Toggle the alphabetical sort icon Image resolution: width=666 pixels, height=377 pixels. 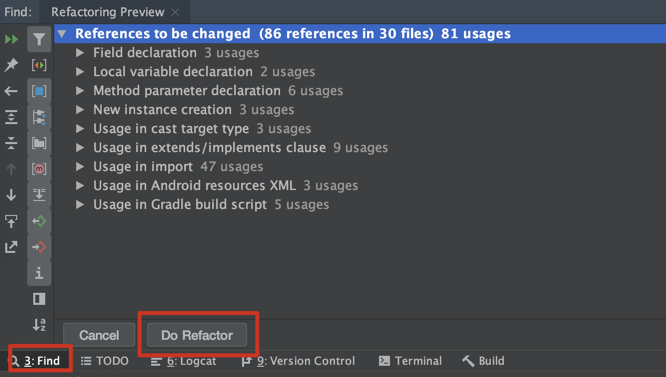(39, 325)
